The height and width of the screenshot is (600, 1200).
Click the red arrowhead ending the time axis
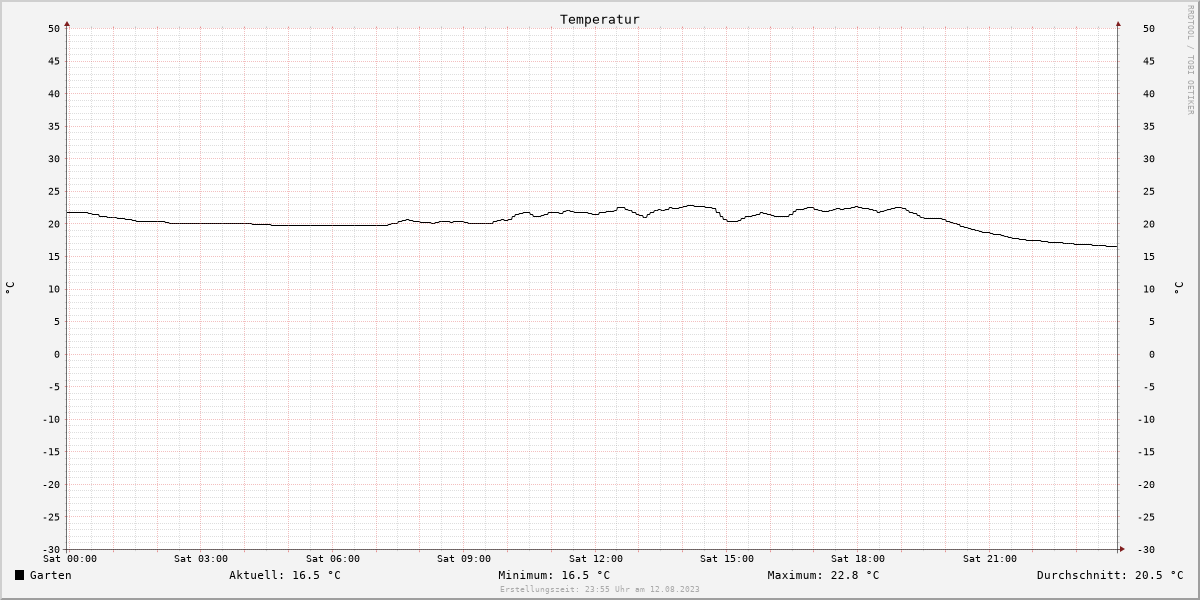click(x=1122, y=549)
